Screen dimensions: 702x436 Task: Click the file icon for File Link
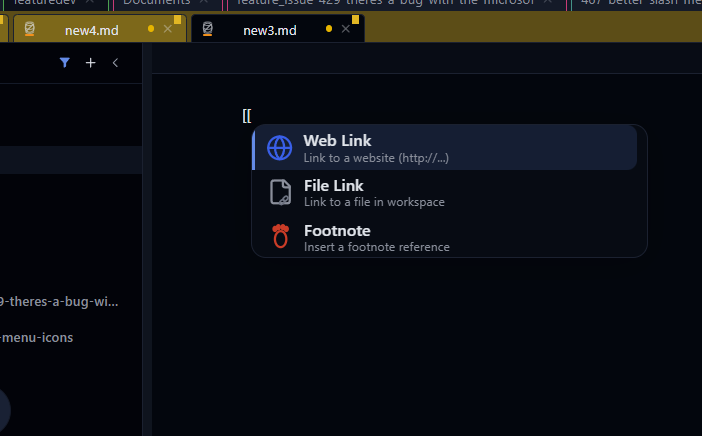coord(280,192)
